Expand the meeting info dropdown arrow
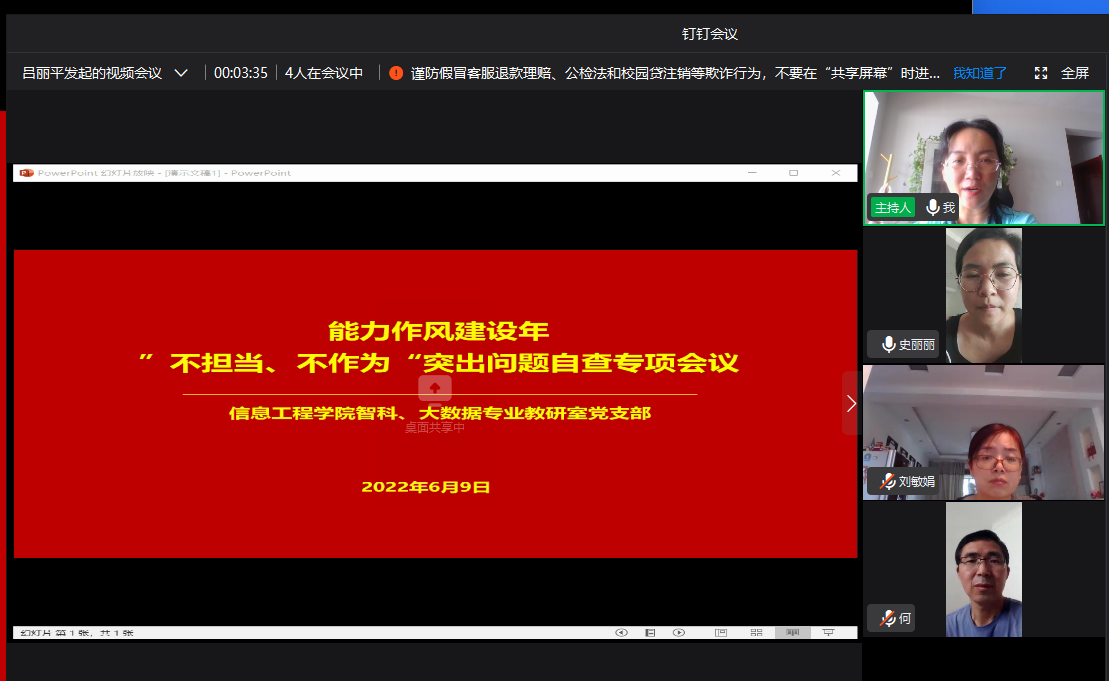Image resolution: width=1109 pixels, height=681 pixels. (x=181, y=73)
